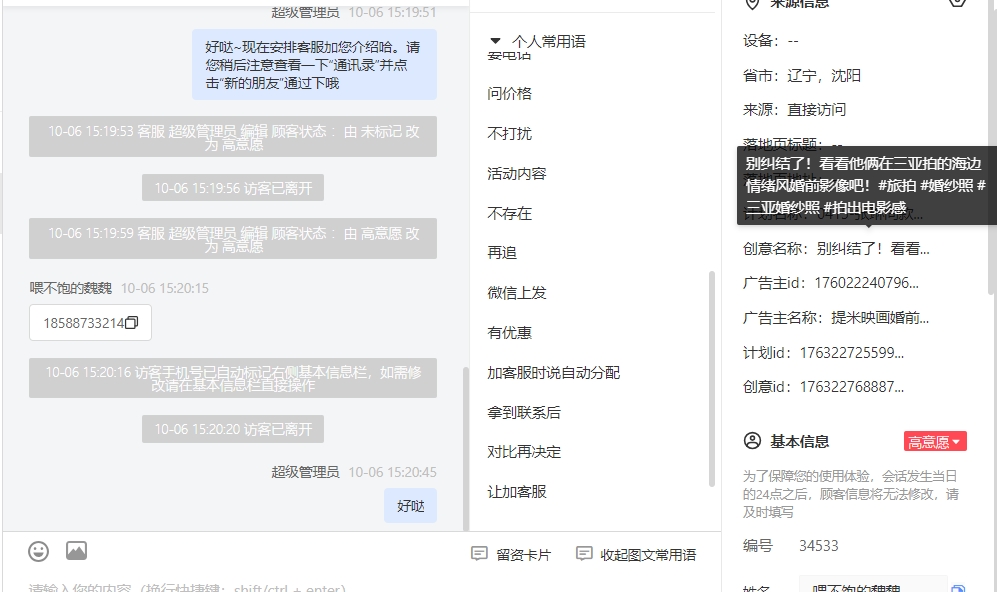
Task: Click the 创意名称 value 别纠结了！看看...
Action: (x=873, y=249)
